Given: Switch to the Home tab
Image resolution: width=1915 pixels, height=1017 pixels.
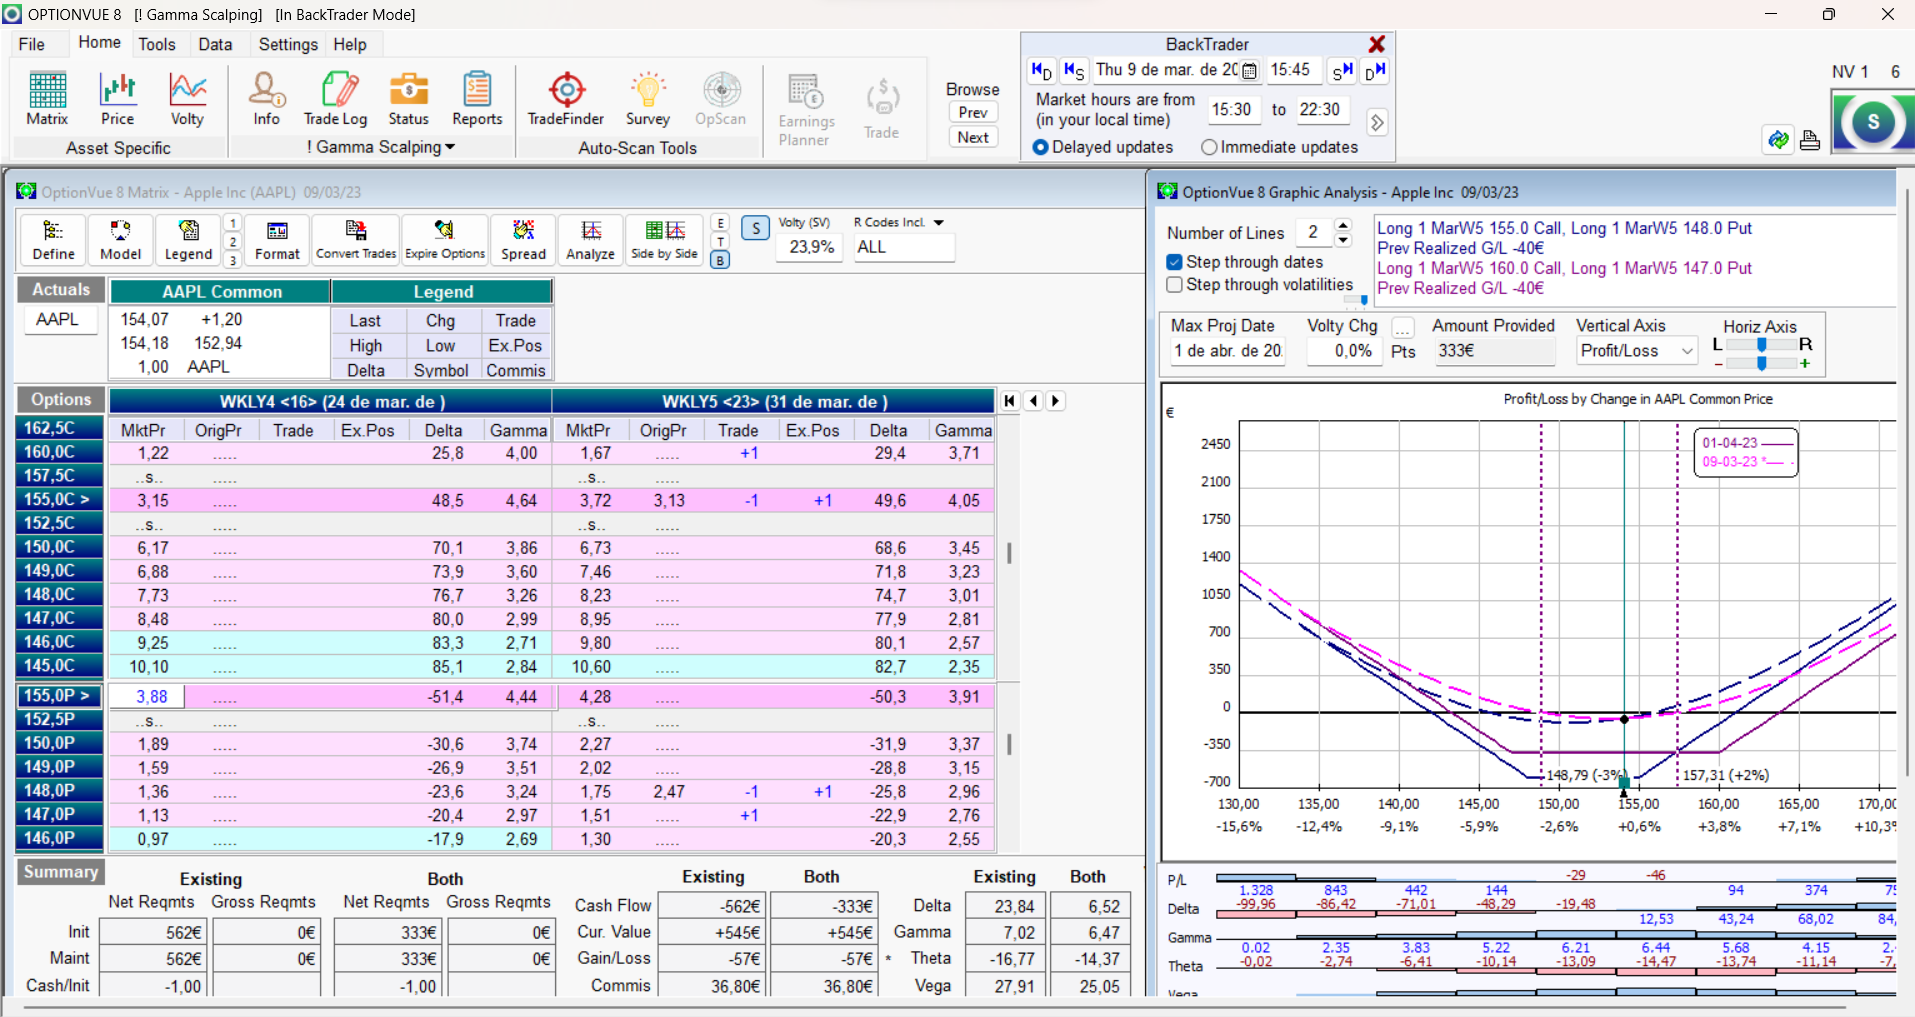Looking at the screenshot, I should 99,42.
